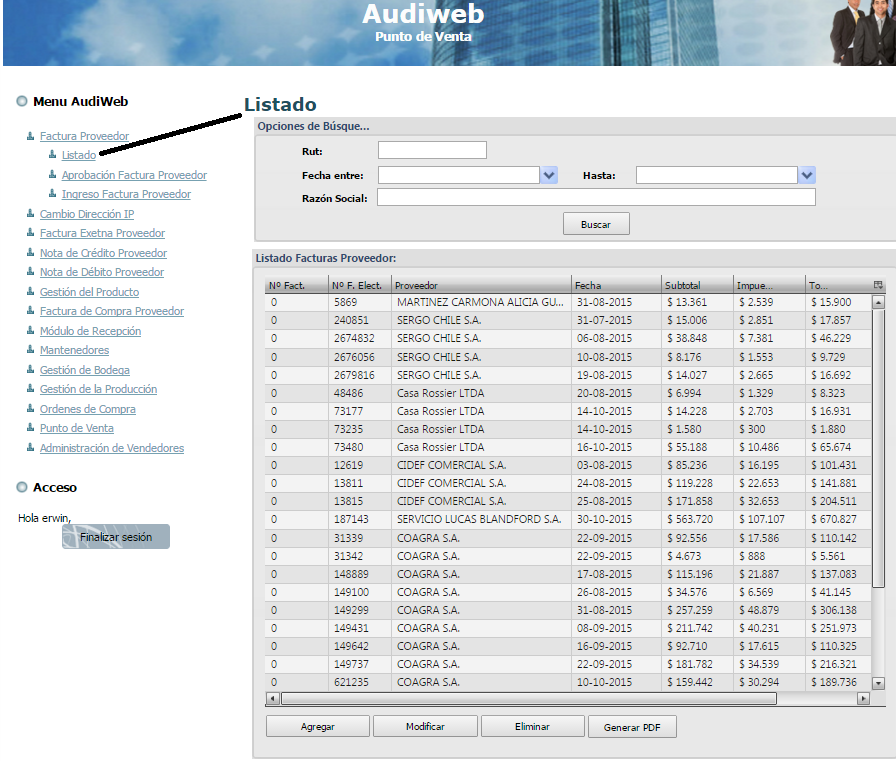This screenshot has height=761, width=896.
Task: Click the icon next to Nota de Débito Proveedor
Action: click(30, 272)
